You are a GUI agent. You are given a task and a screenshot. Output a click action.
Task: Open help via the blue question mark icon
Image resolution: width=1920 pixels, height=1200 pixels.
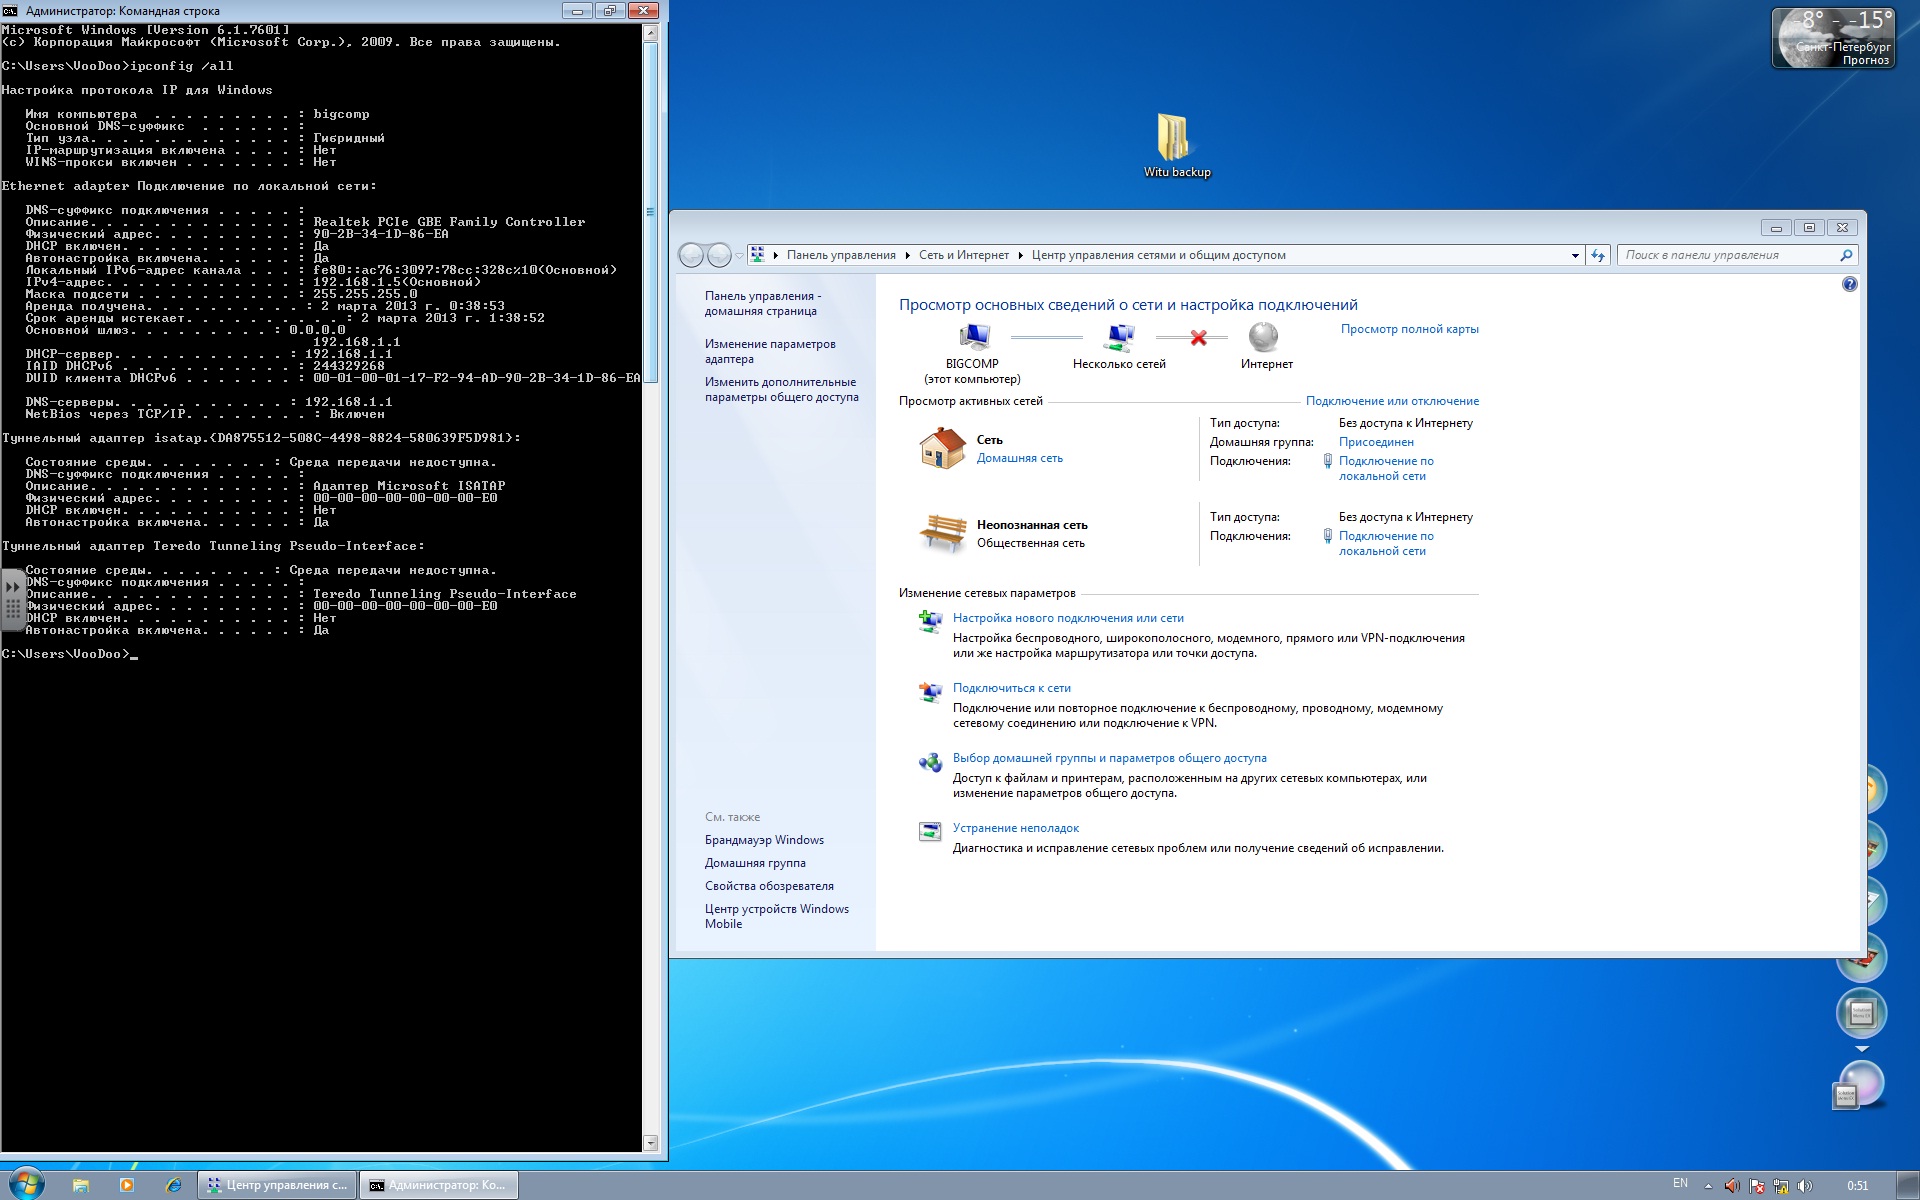pyautogui.click(x=1849, y=285)
